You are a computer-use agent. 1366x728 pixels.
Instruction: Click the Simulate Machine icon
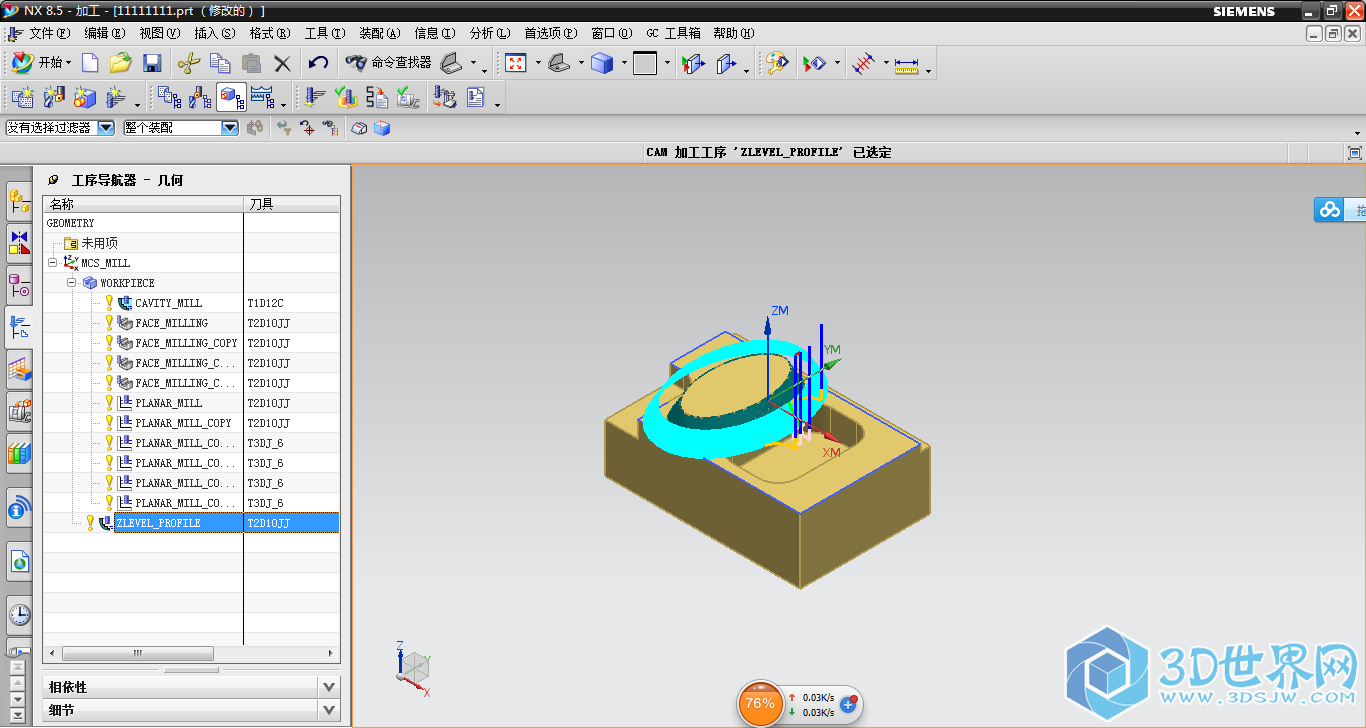point(408,97)
